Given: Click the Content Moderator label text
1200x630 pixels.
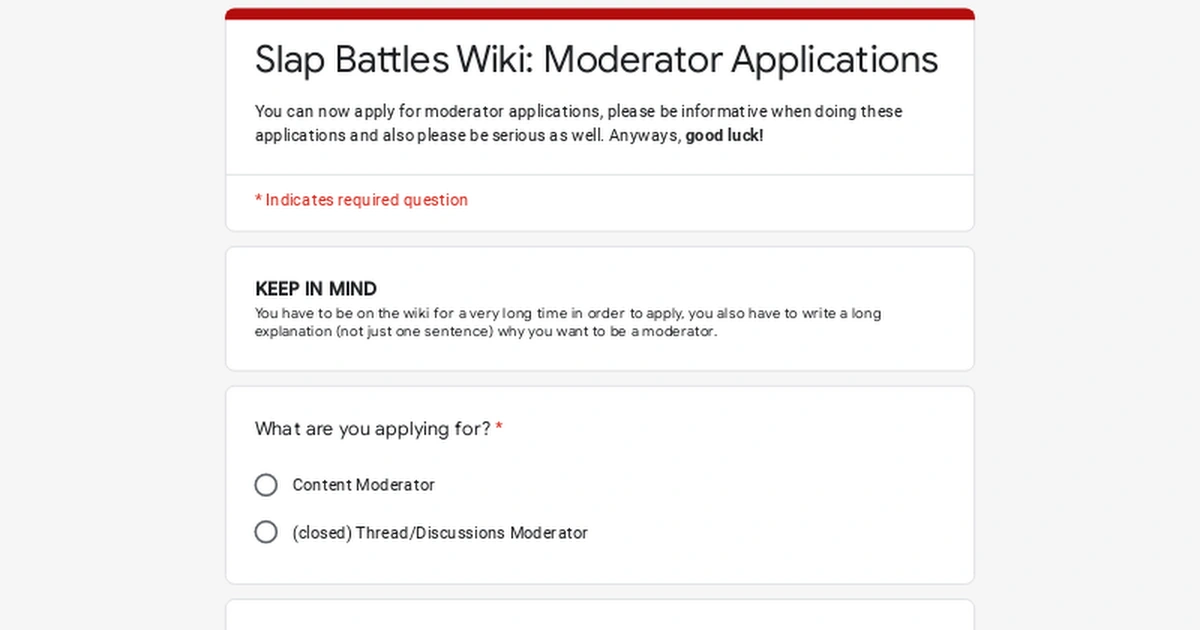Looking at the screenshot, I should click(362, 485).
